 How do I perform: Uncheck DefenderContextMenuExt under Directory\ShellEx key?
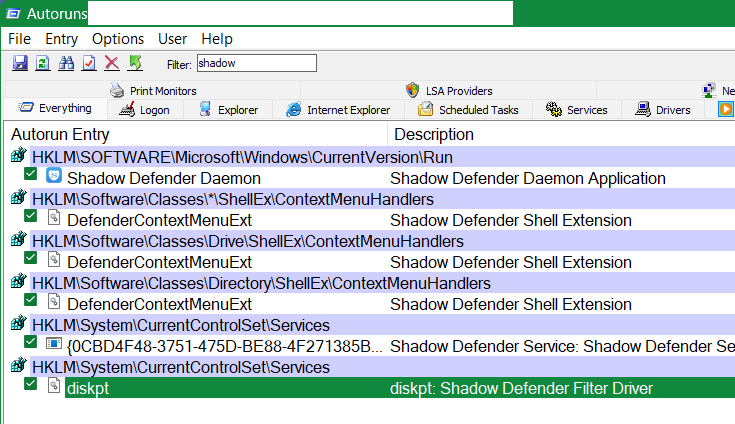click(30, 300)
